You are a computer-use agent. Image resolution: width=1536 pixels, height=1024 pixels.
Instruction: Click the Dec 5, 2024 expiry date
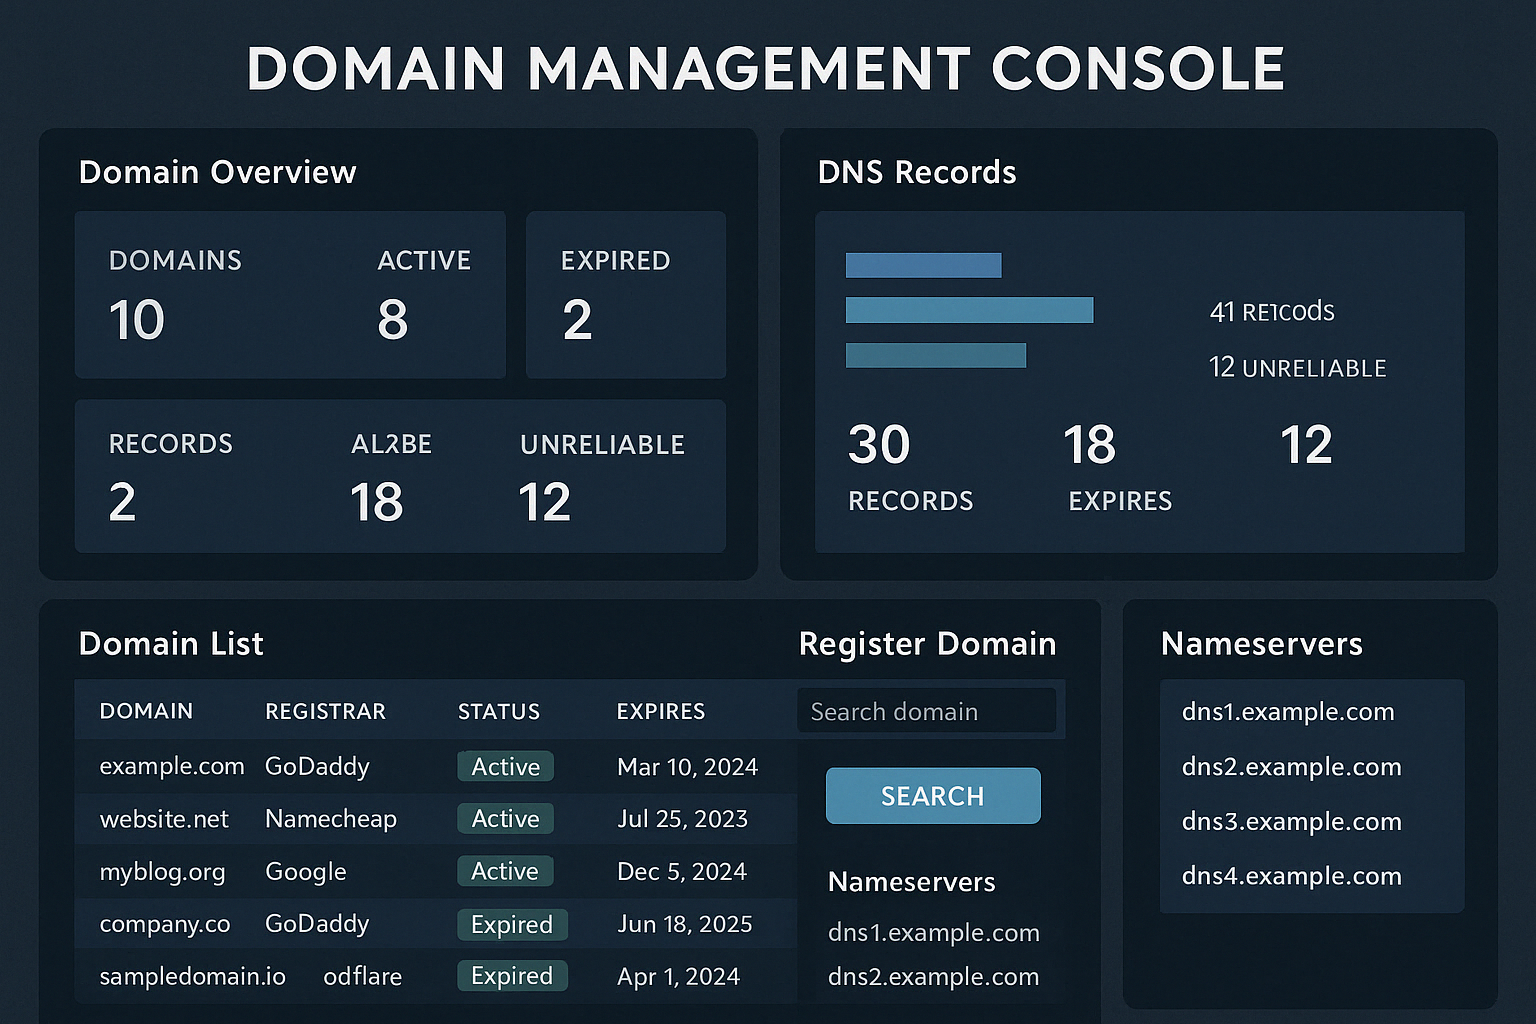(x=682, y=872)
